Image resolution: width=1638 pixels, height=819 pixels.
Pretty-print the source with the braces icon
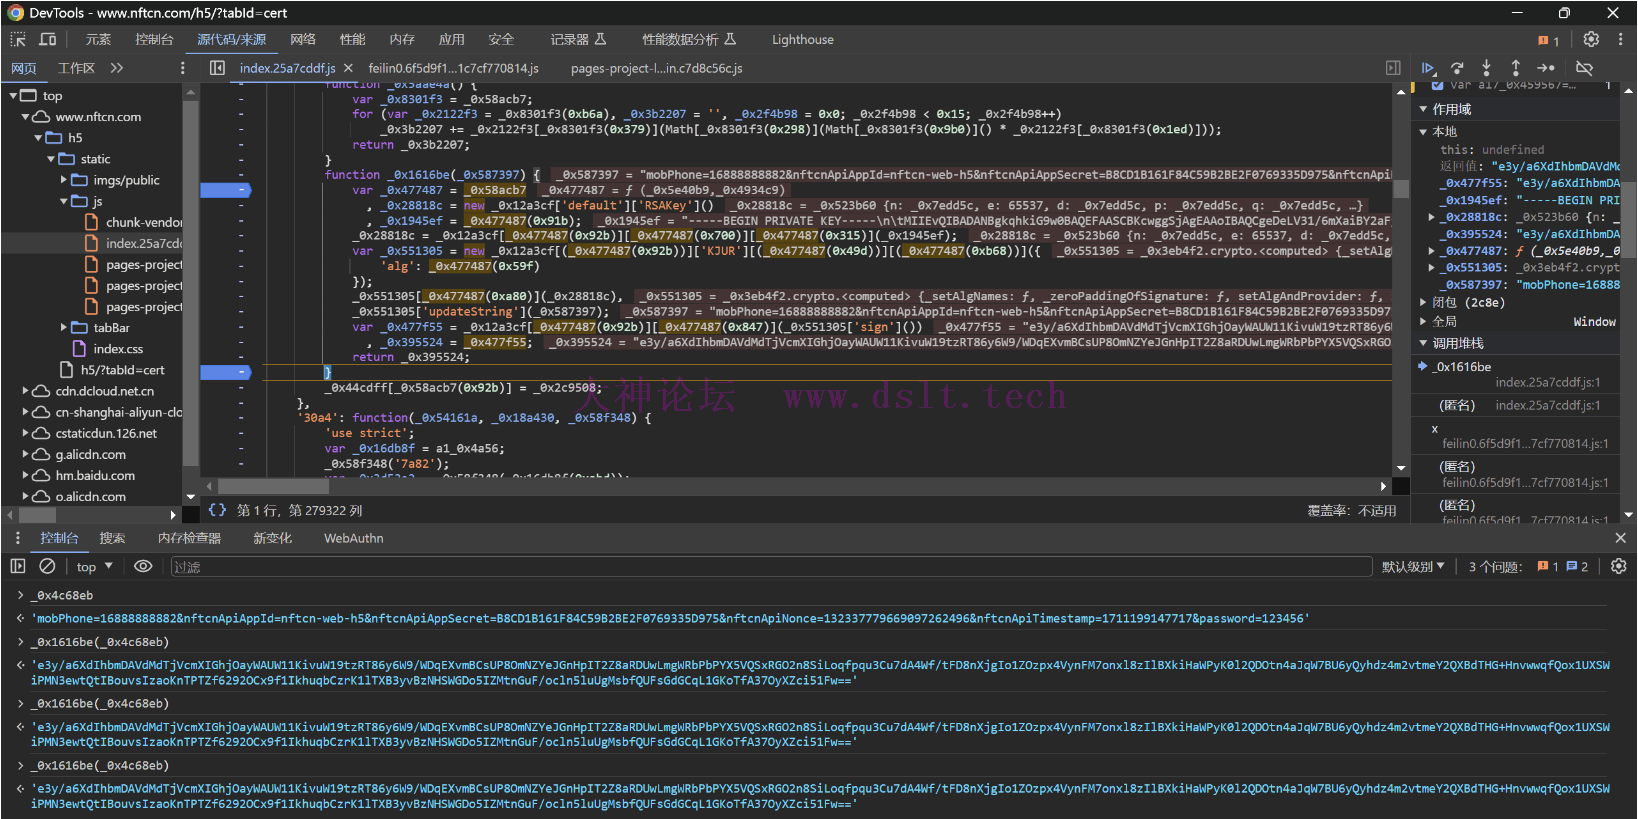click(x=217, y=510)
